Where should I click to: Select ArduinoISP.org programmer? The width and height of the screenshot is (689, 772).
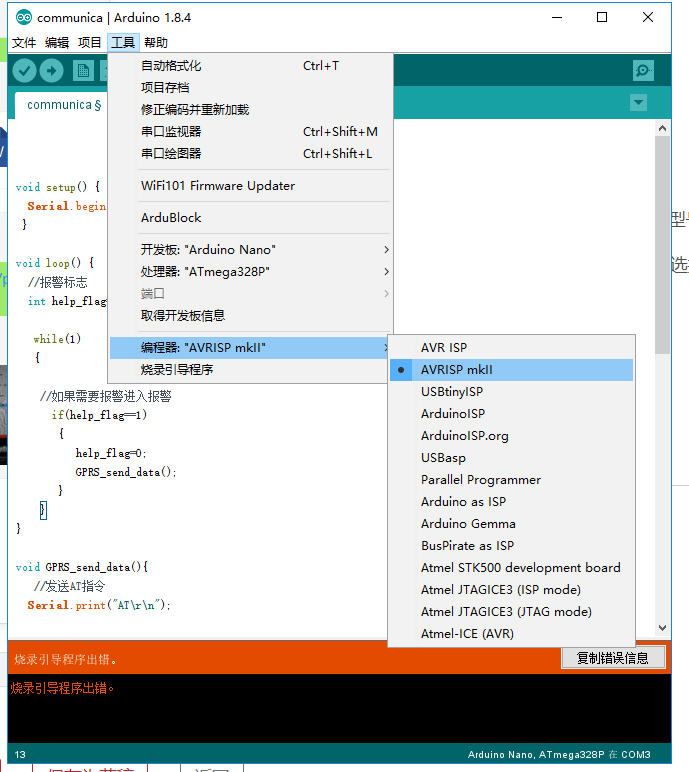(511, 436)
